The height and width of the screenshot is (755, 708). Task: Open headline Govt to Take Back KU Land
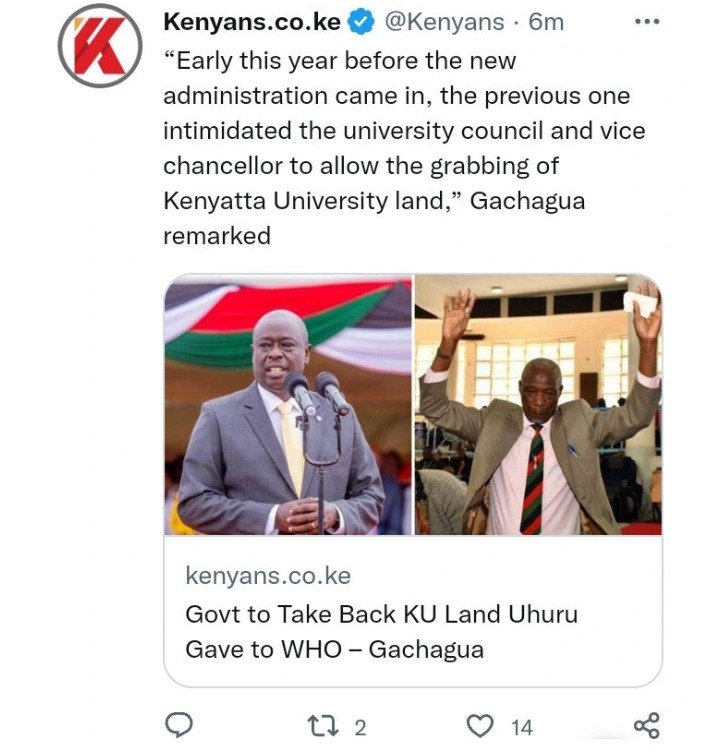[x=381, y=632]
